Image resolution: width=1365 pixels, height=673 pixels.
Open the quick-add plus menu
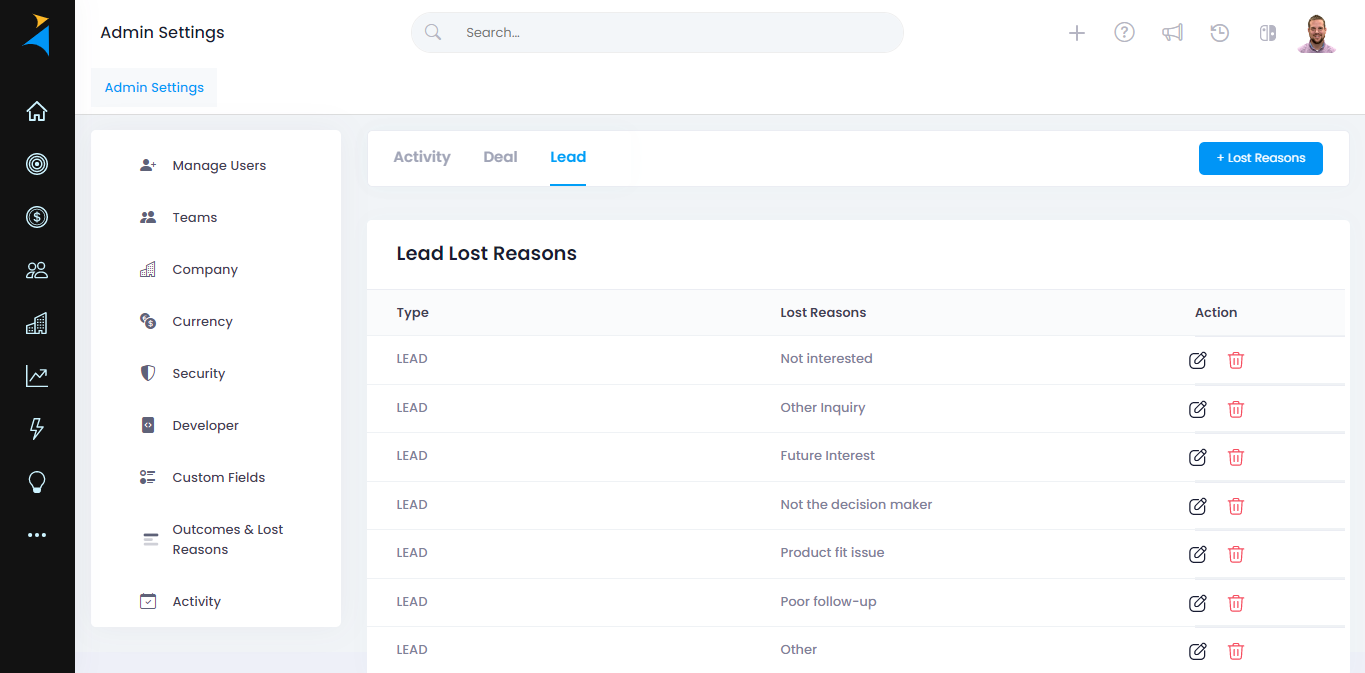[1077, 32]
